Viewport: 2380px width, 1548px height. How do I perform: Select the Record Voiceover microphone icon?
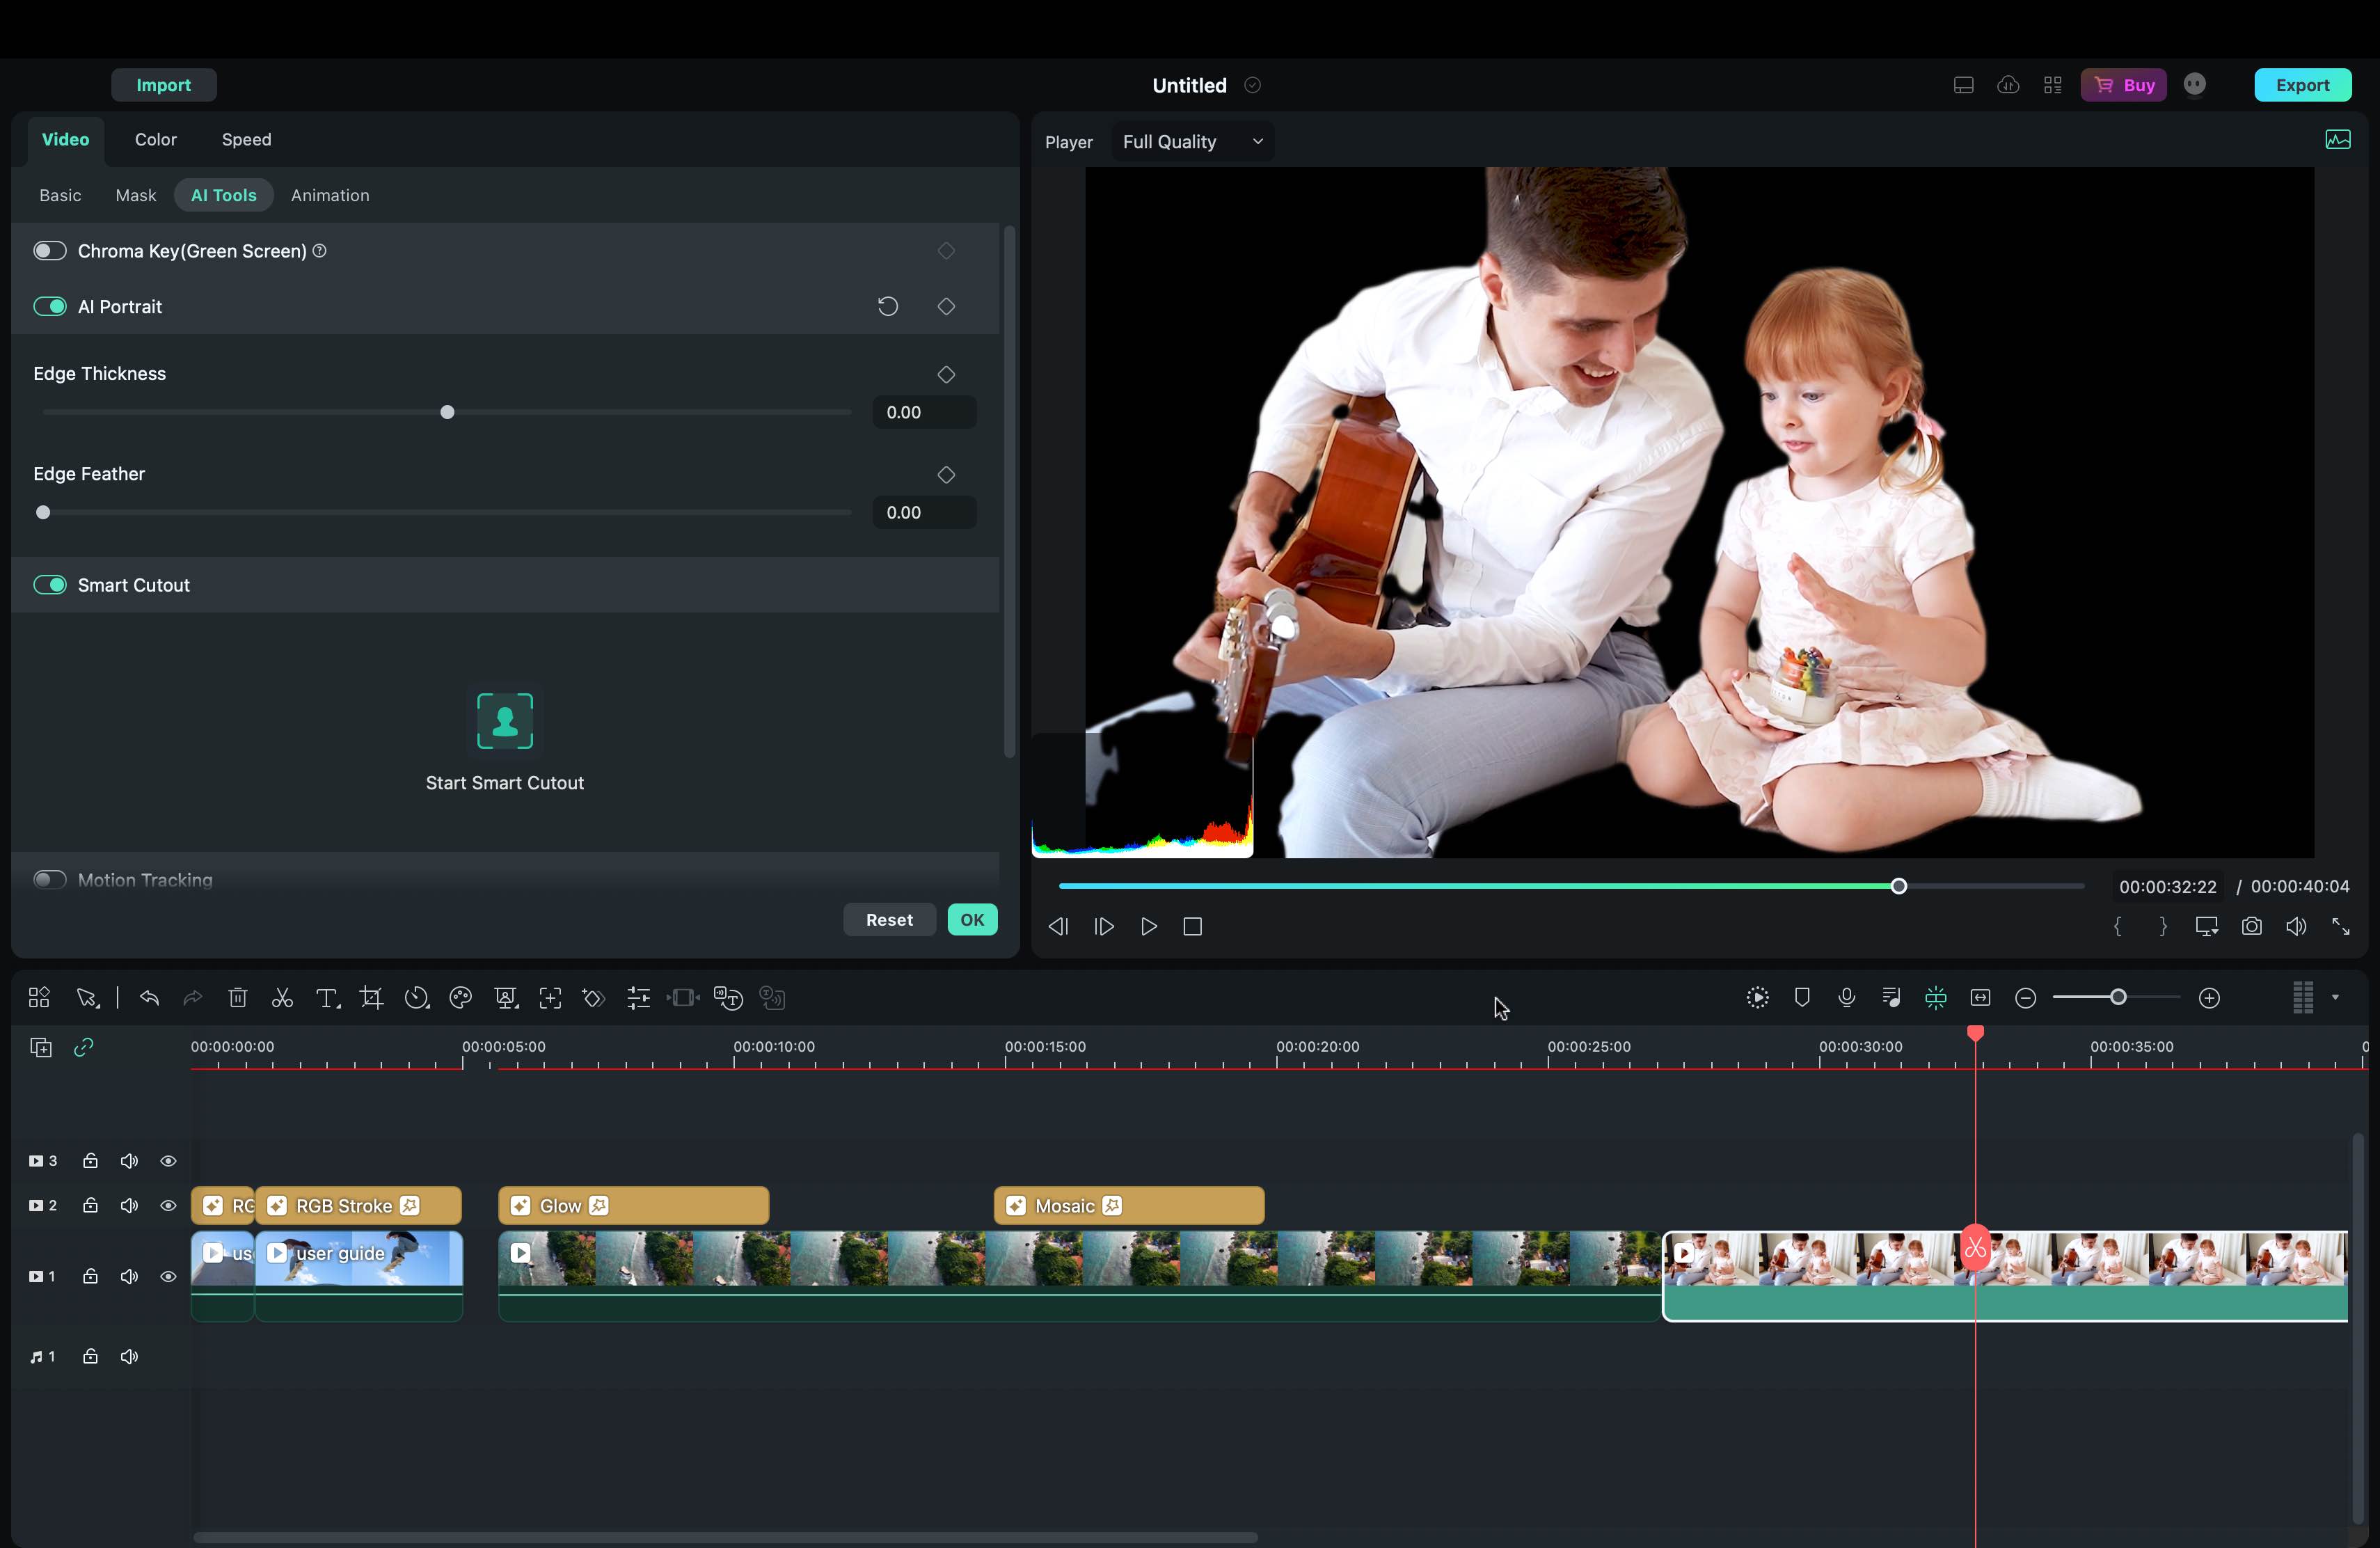click(1846, 997)
